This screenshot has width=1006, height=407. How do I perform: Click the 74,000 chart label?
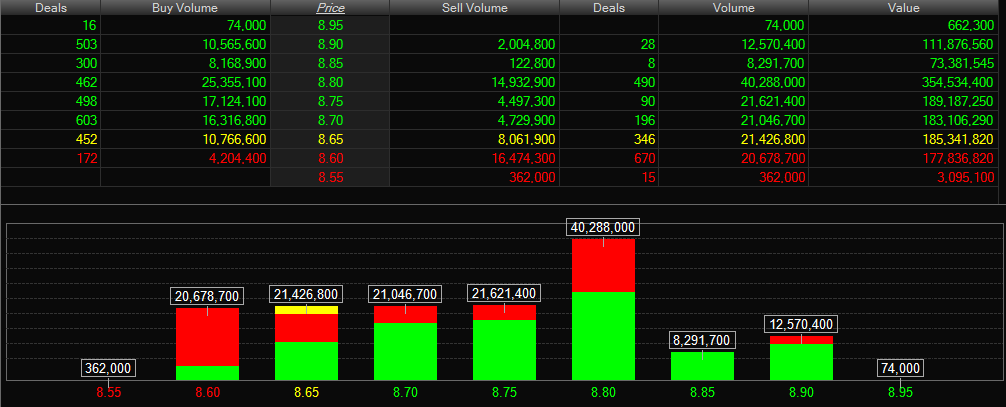click(x=900, y=368)
